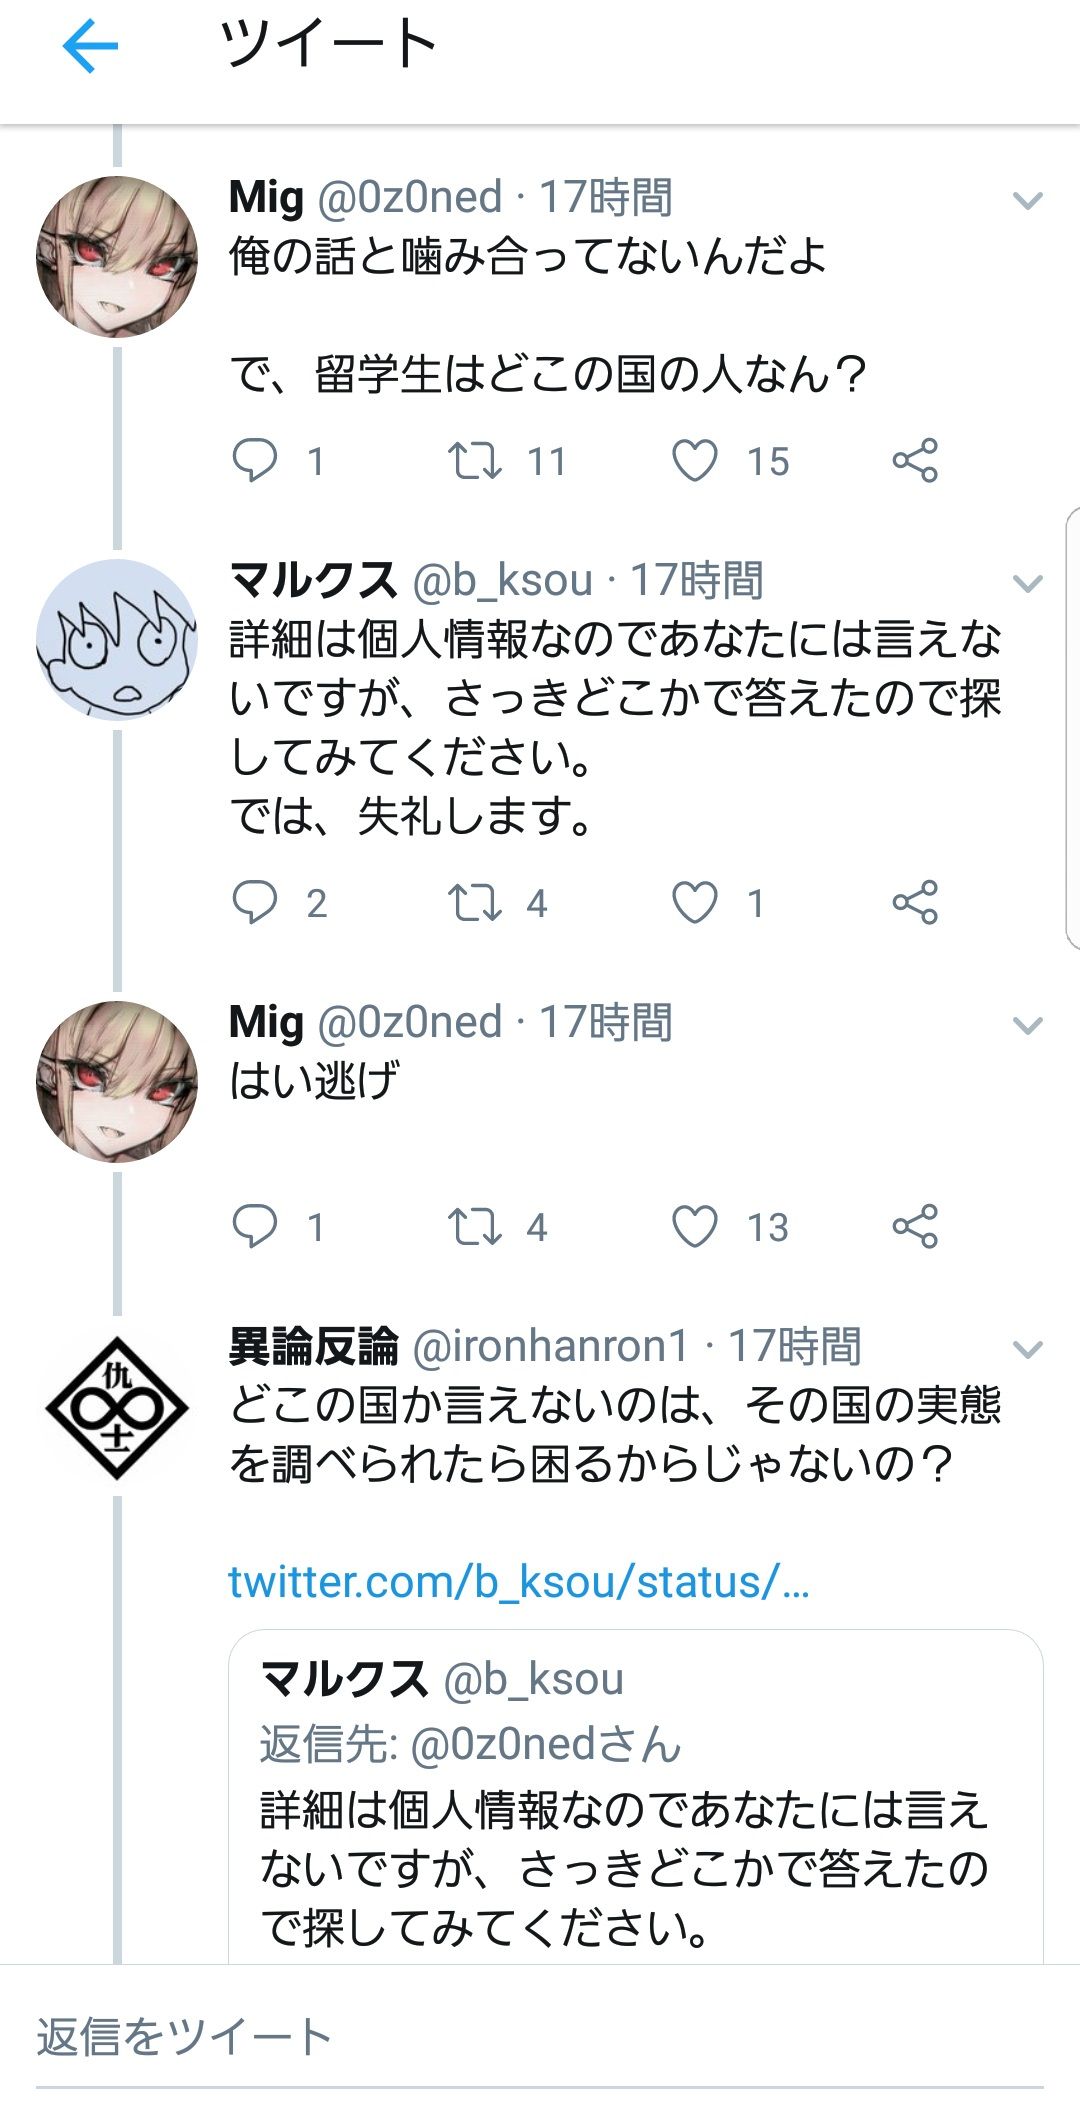Open options chevron on Mig's first tweet
Screen dimensions: 1080x2104
[1028, 201]
